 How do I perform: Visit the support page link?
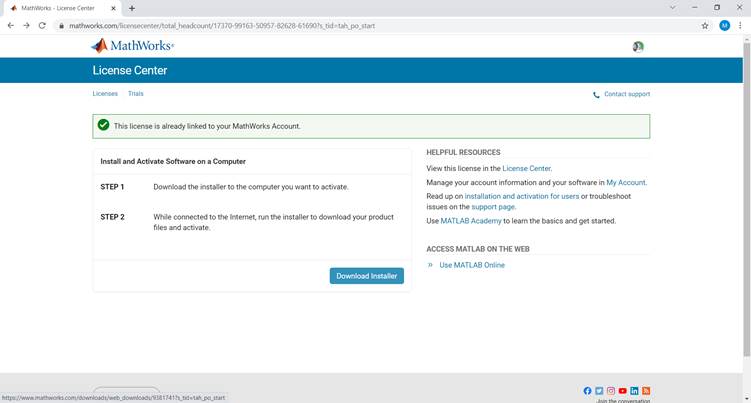[x=493, y=207]
